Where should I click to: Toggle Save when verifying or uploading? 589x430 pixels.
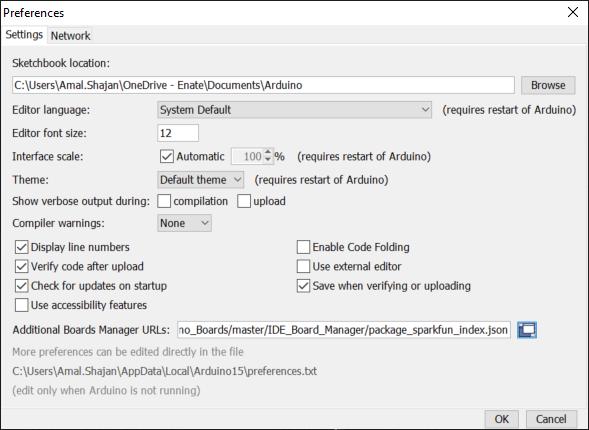(x=303, y=286)
